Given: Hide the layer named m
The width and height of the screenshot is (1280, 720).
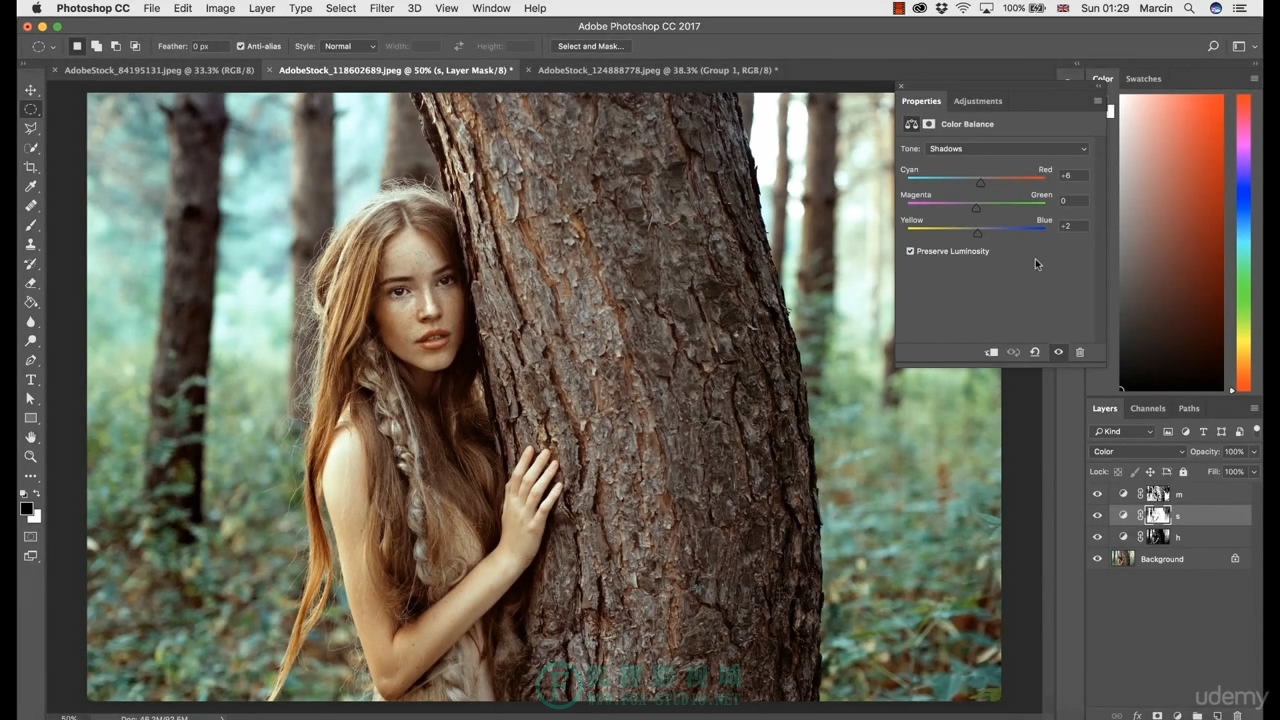Looking at the screenshot, I should click(x=1097, y=494).
